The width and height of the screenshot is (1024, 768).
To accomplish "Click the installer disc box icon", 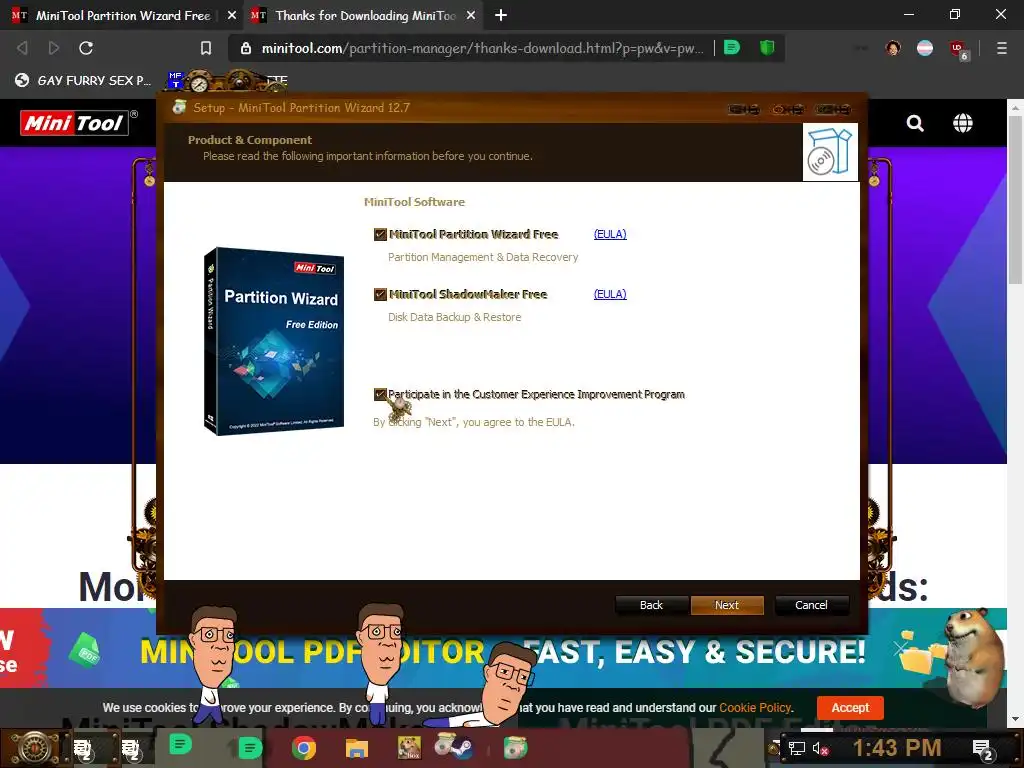I will (830, 152).
